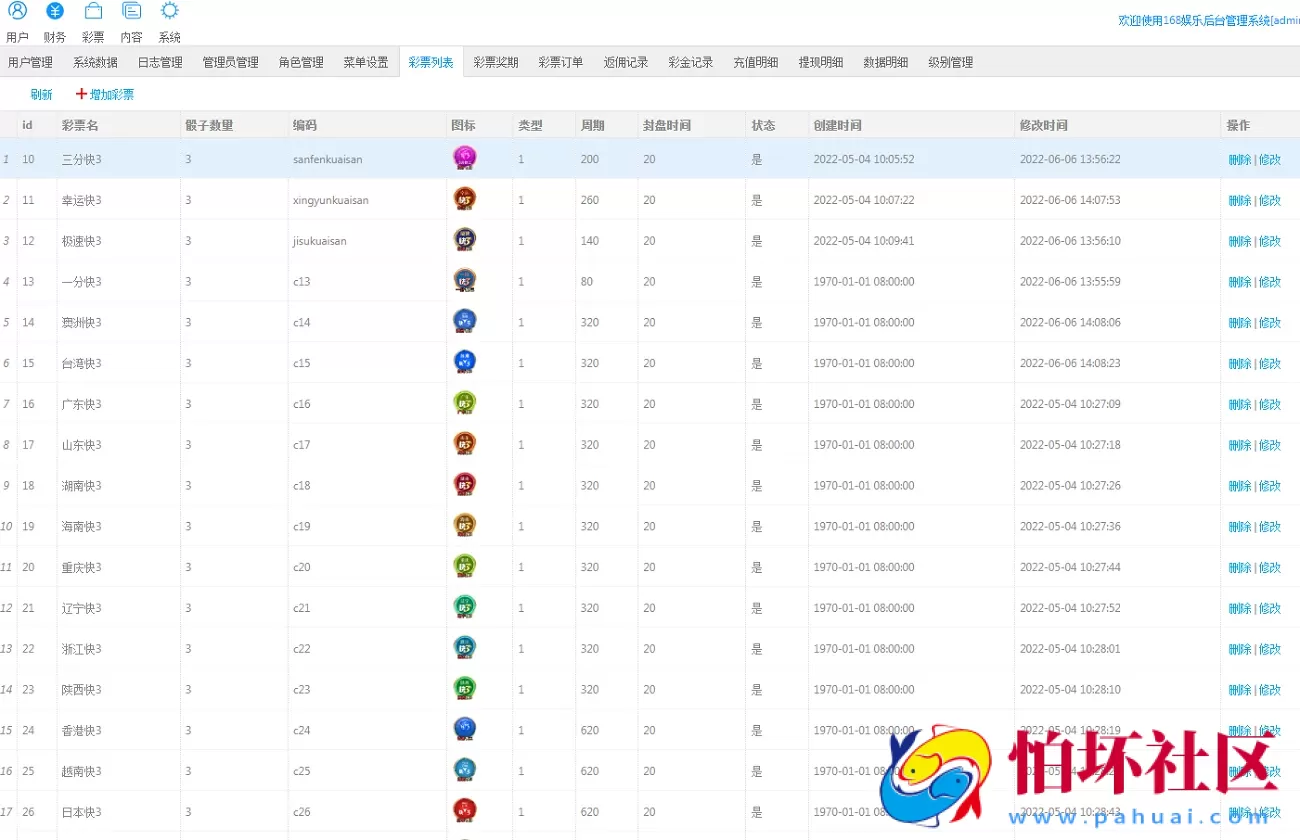Switch to the 充值明细 tab
Screen dimensions: 1300x840
coord(755,62)
